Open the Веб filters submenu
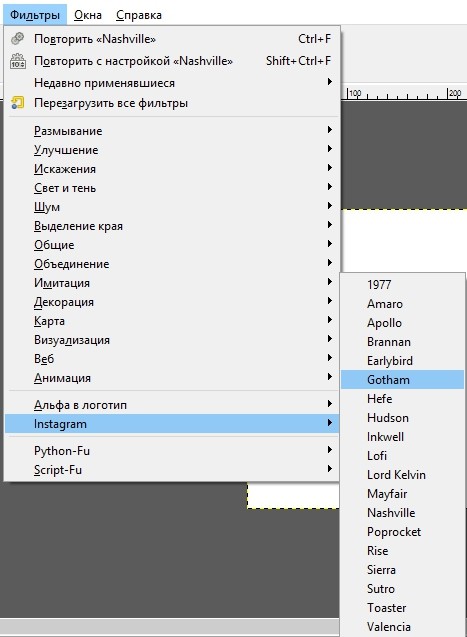467x637 pixels. [172, 359]
